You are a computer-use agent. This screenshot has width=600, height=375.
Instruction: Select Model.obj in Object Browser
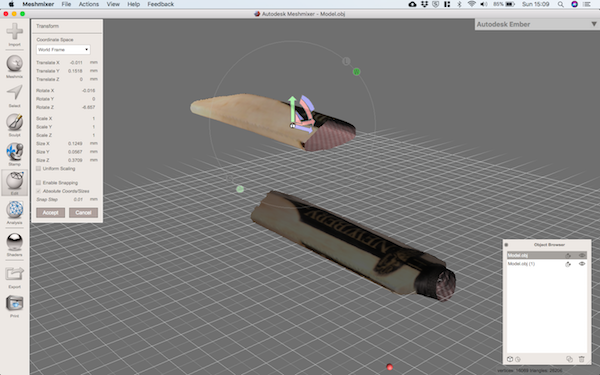pyautogui.click(x=547, y=255)
